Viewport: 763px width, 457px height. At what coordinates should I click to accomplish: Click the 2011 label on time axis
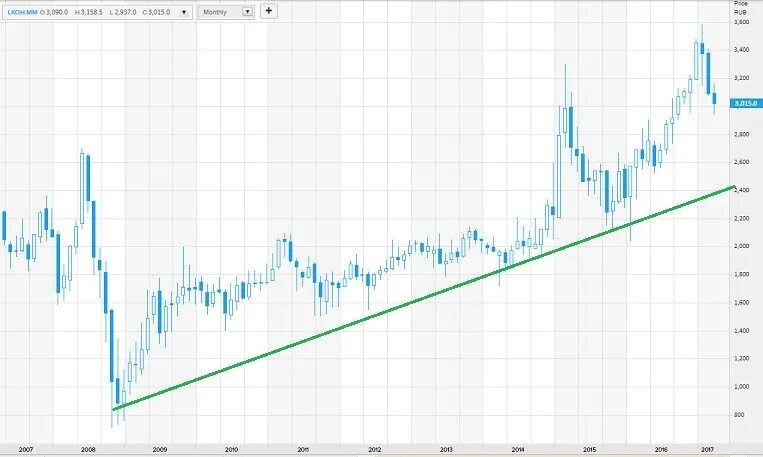click(x=303, y=450)
